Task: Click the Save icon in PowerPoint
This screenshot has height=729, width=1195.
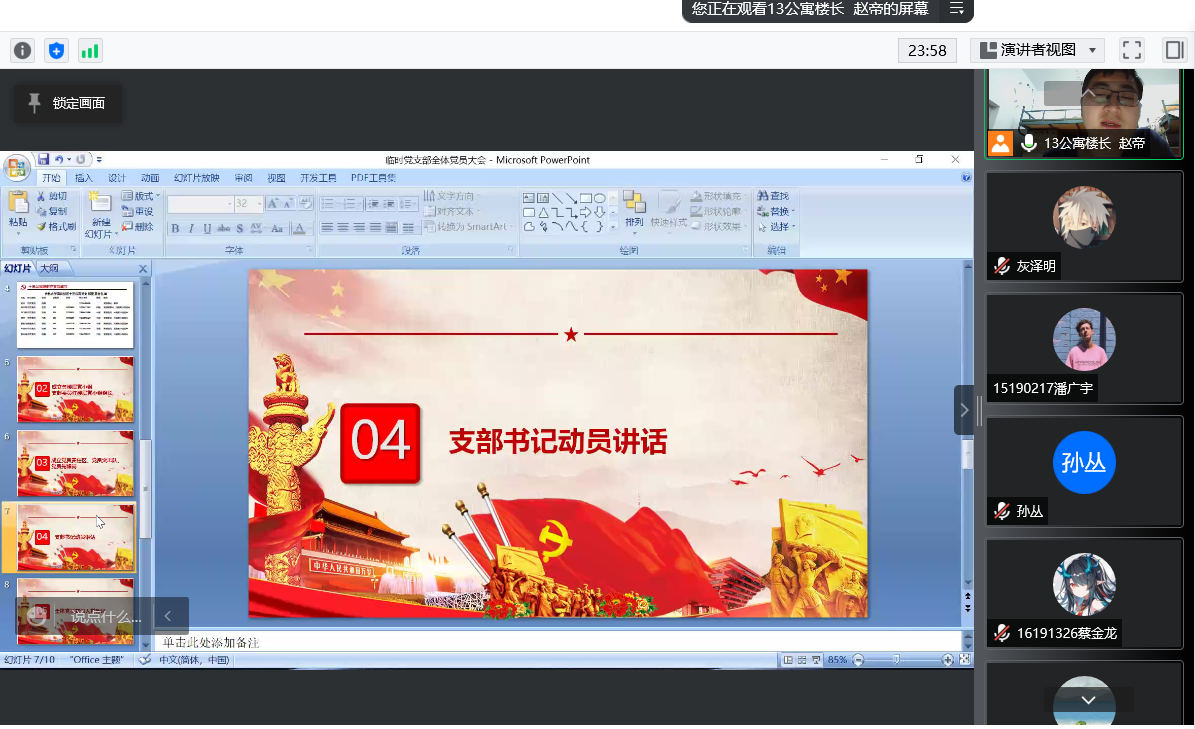Action: tap(43, 159)
